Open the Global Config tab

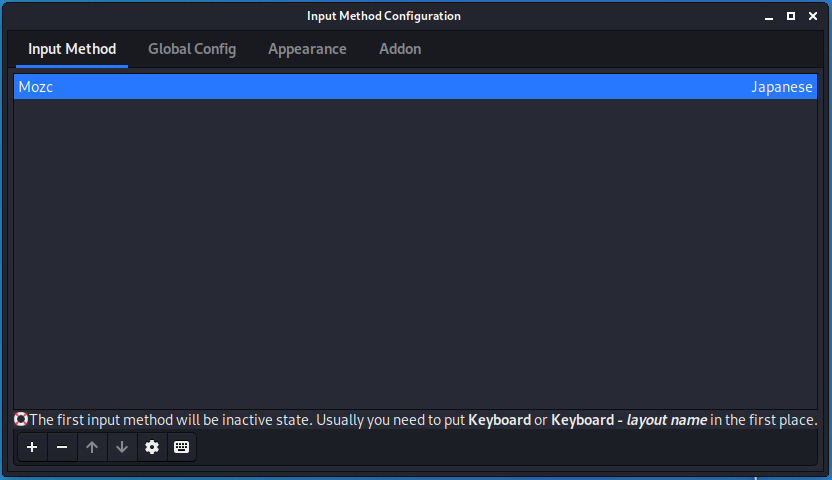[192, 49]
